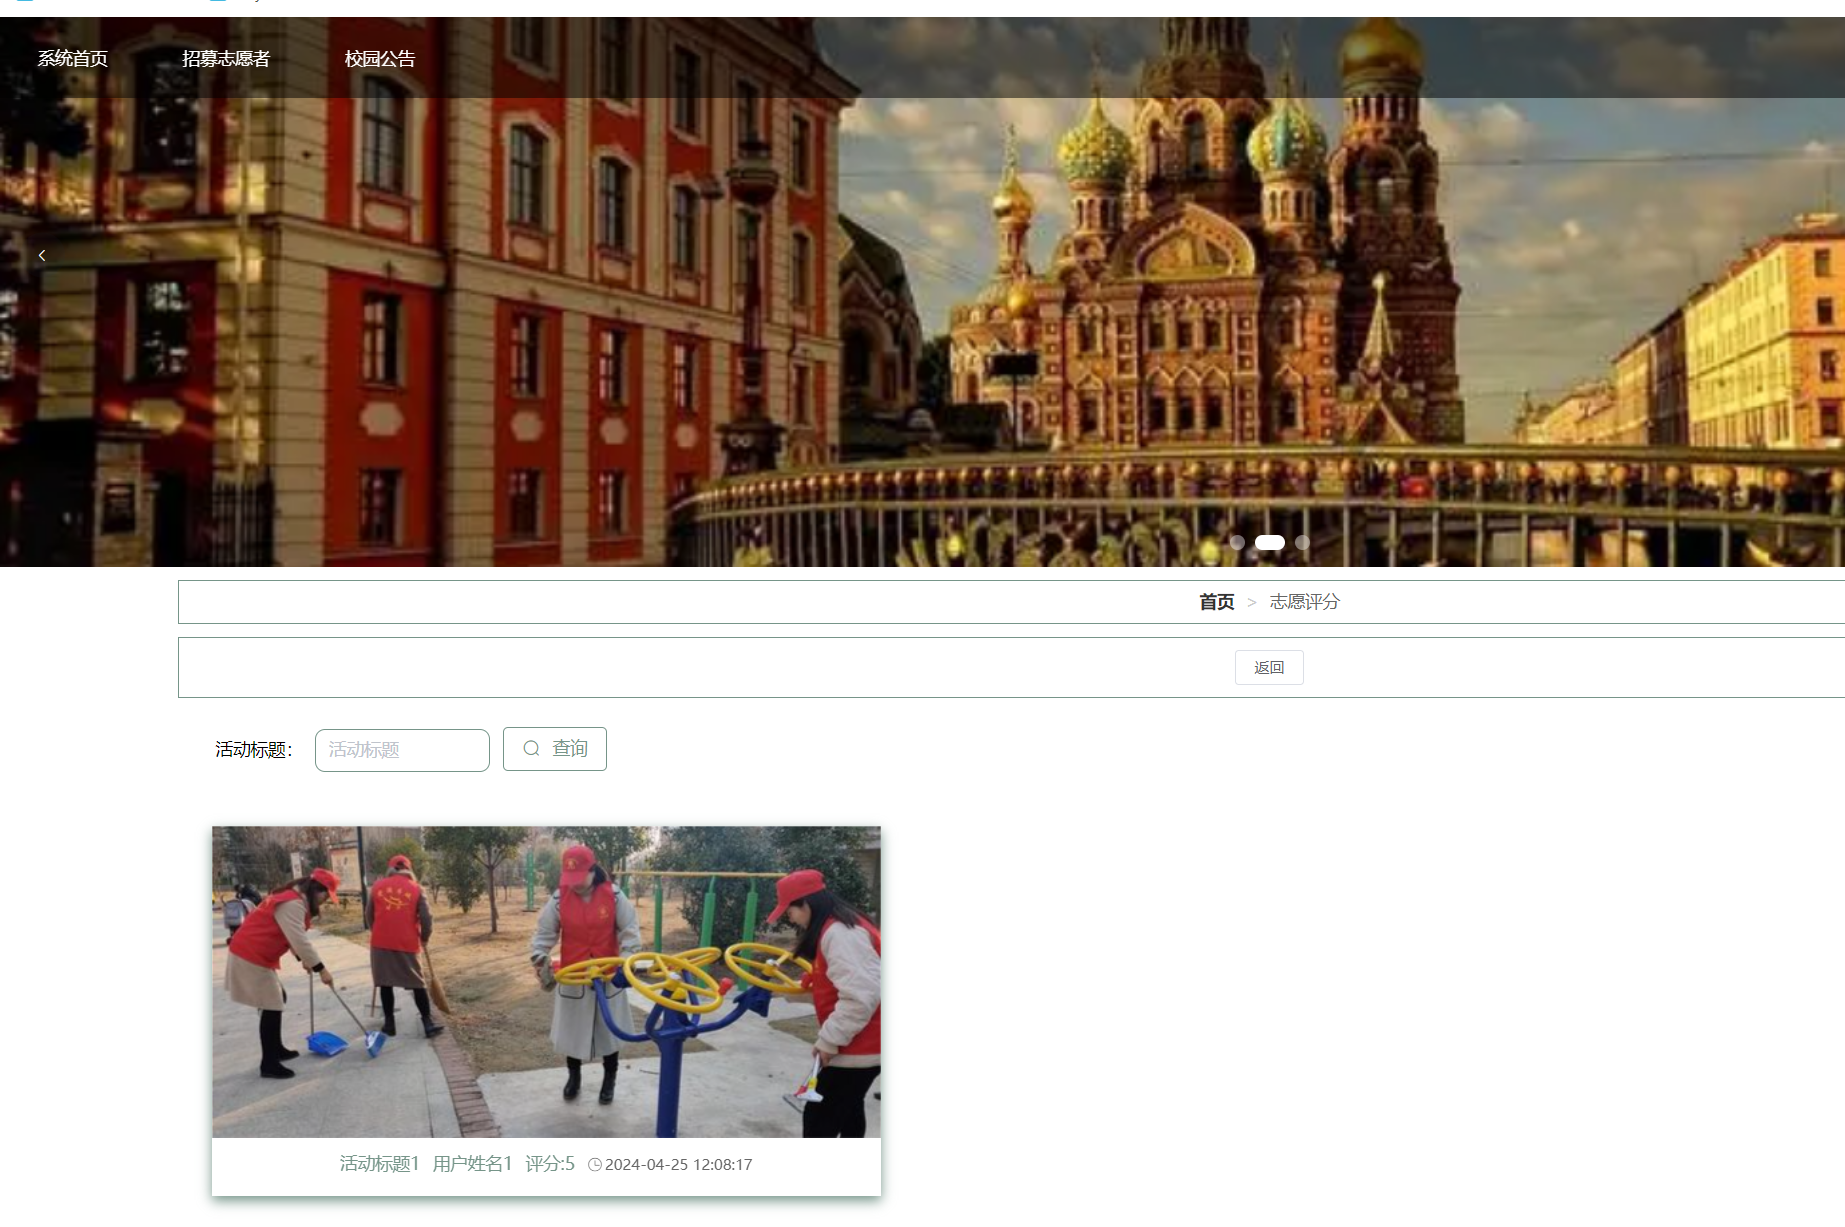Open the volunteer cleaning activity thumbnail

[x=546, y=982]
